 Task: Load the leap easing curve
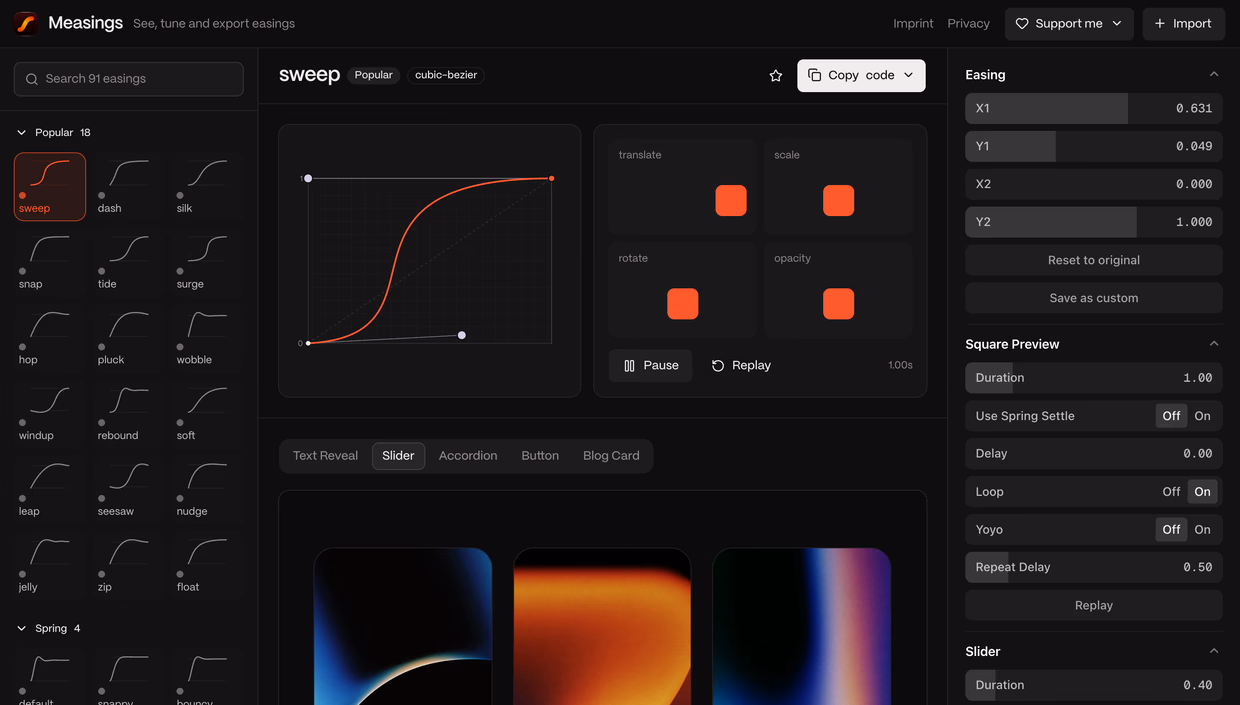[x=50, y=490]
